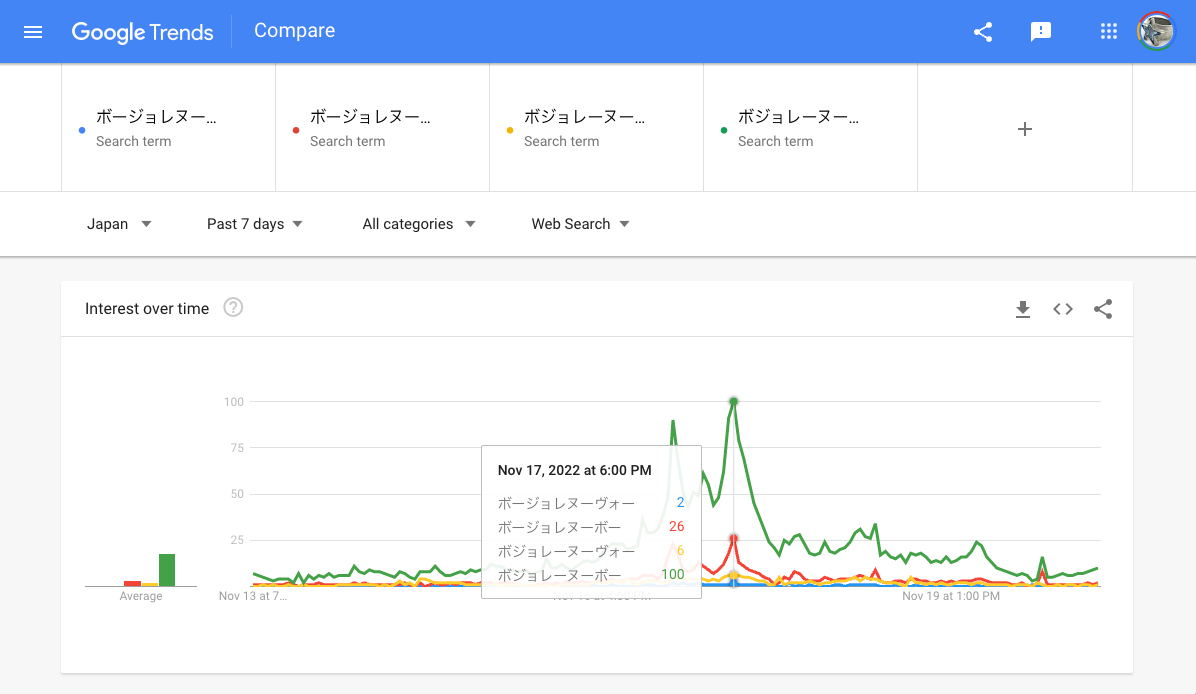Screen dimensions: 1196x694
Task: Open the Web Search type dropdown
Action: (580, 224)
